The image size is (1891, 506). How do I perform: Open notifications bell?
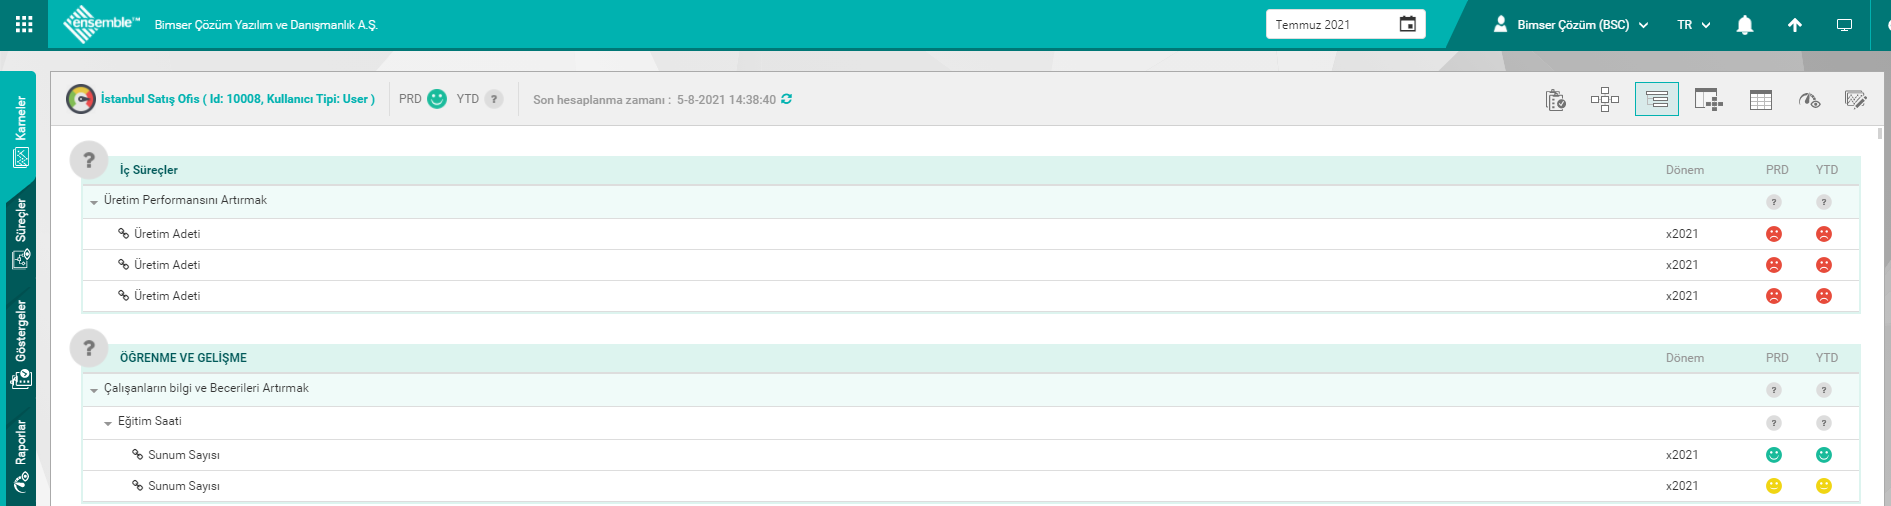click(1745, 25)
